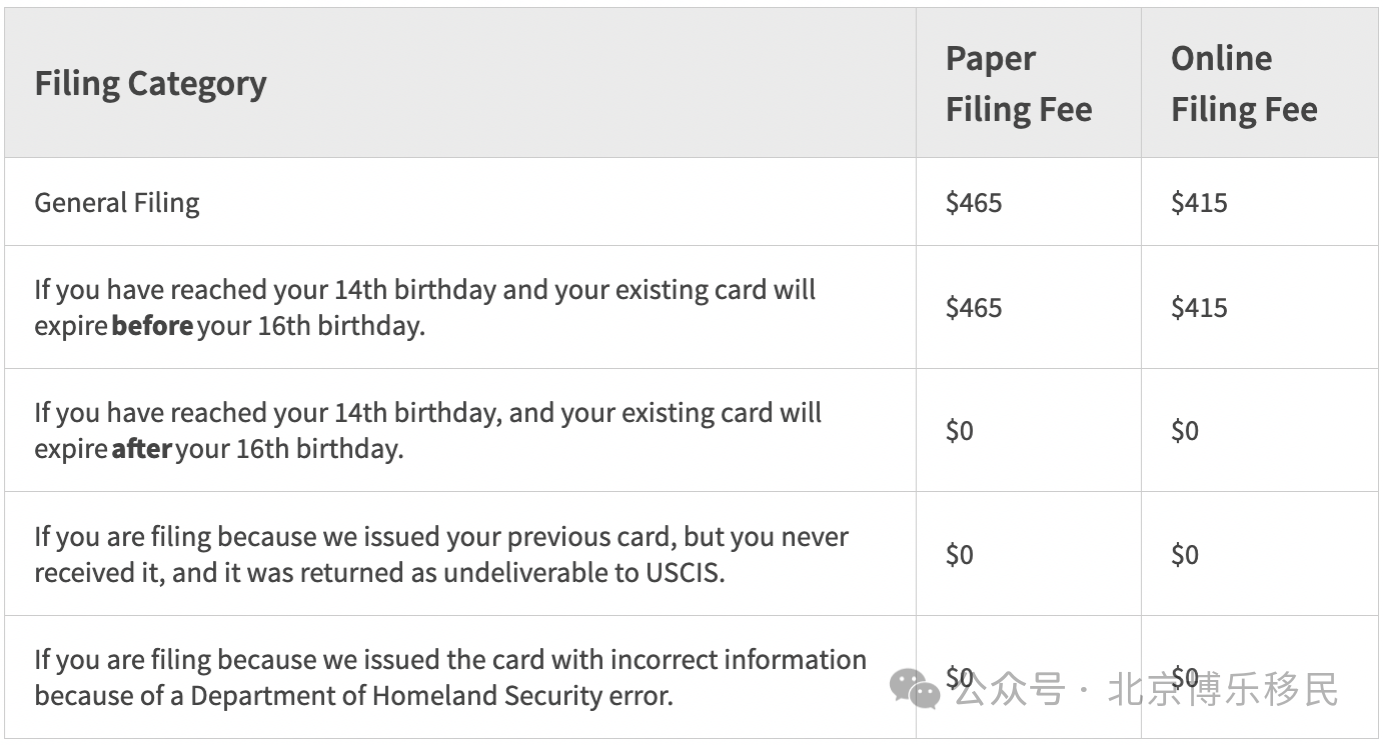The height and width of the screenshot is (745, 1383).
Task: Click $0 online fee for undeliverable card row
Action: tap(1185, 554)
